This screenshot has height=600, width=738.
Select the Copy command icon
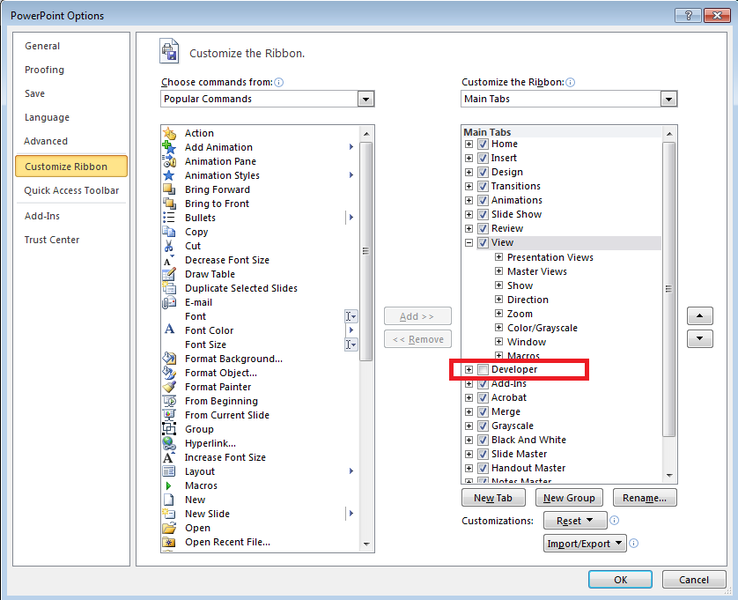169,232
